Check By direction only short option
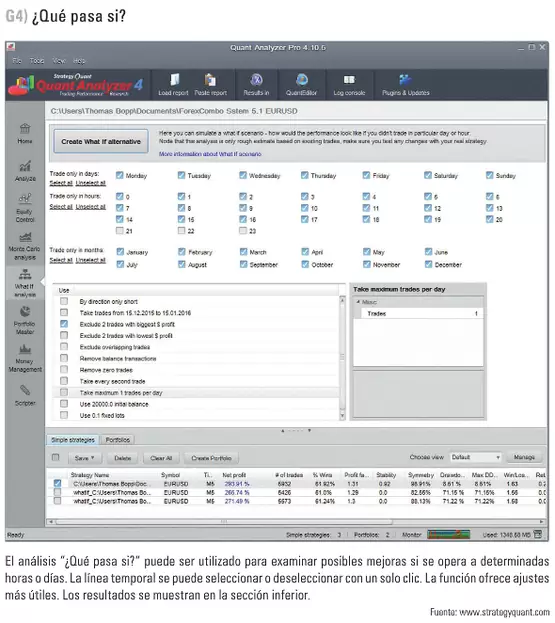Viewport: 555px width, 623px height. [64, 301]
